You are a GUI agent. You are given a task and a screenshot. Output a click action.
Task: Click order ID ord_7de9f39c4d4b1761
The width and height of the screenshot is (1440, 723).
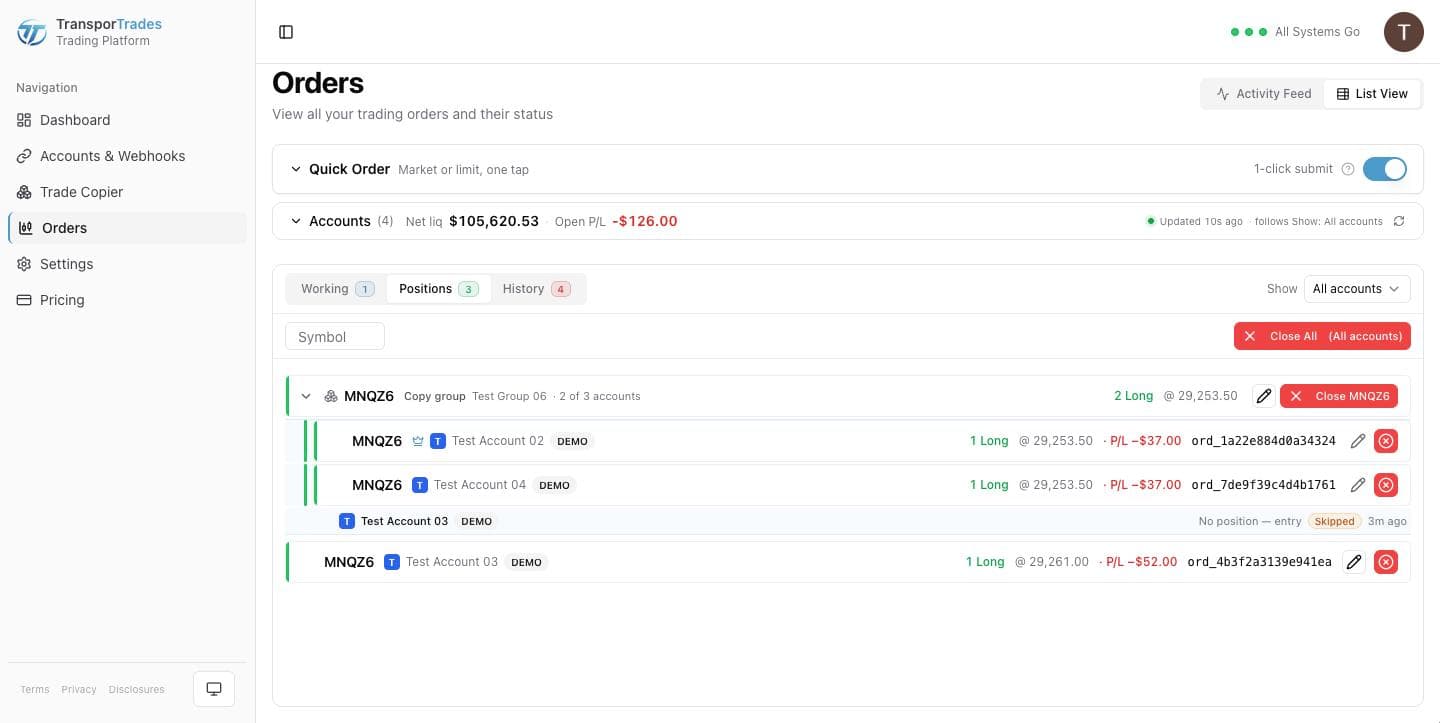tap(1263, 485)
